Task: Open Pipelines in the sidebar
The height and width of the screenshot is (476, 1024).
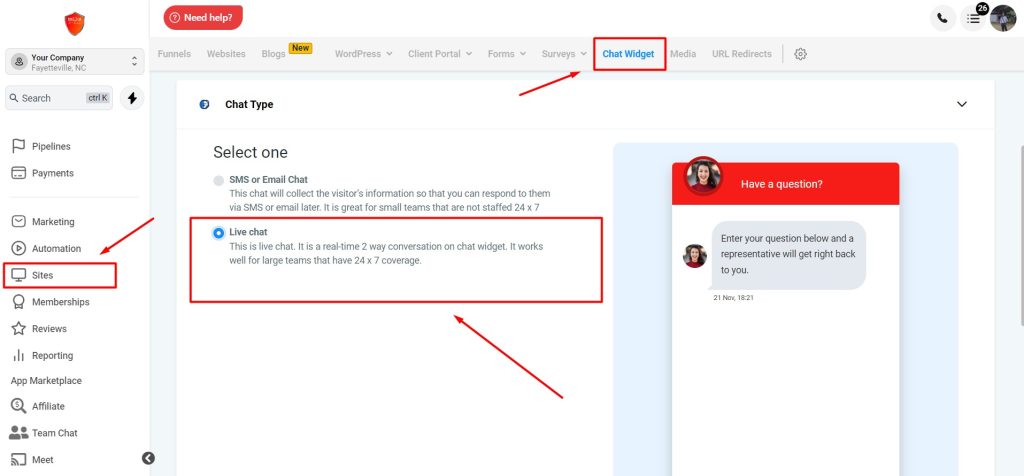Action: [x=51, y=146]
